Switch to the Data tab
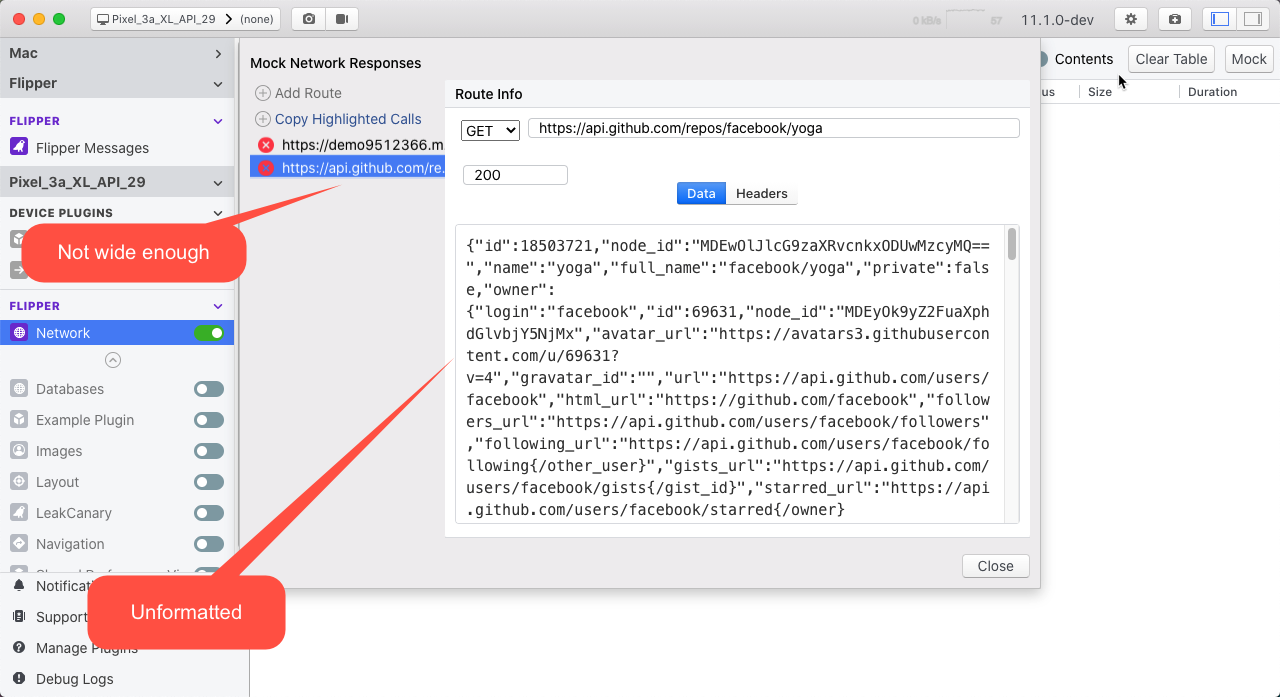1280x697 pixels. click(x=701, y=193)
